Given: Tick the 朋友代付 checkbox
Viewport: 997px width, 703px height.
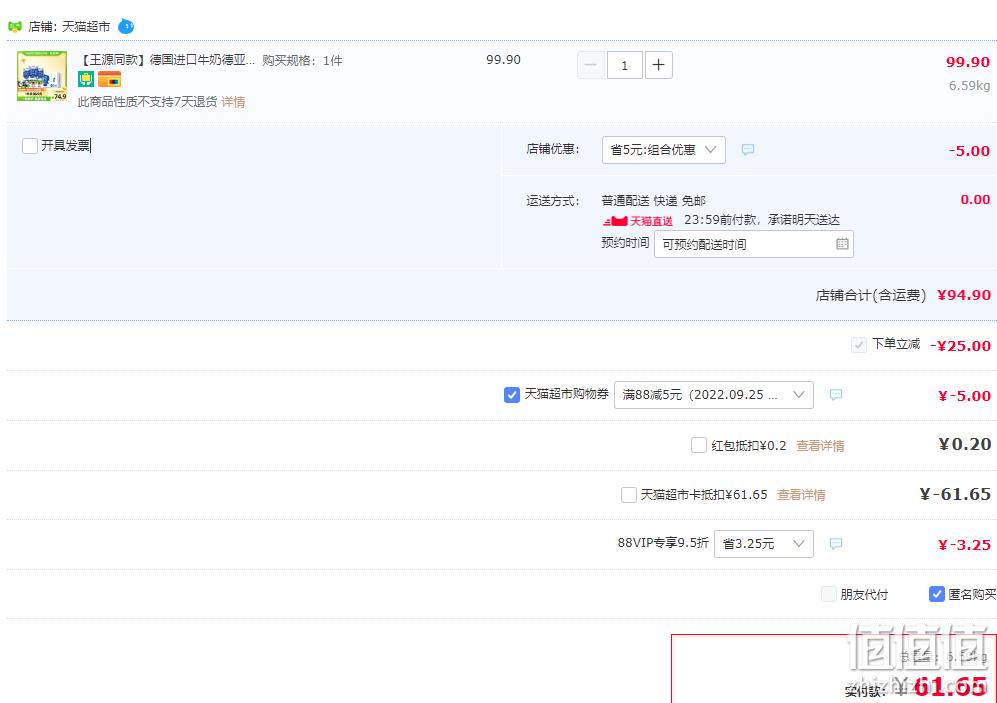Looking at the screenshot, I should coord(829,594).
